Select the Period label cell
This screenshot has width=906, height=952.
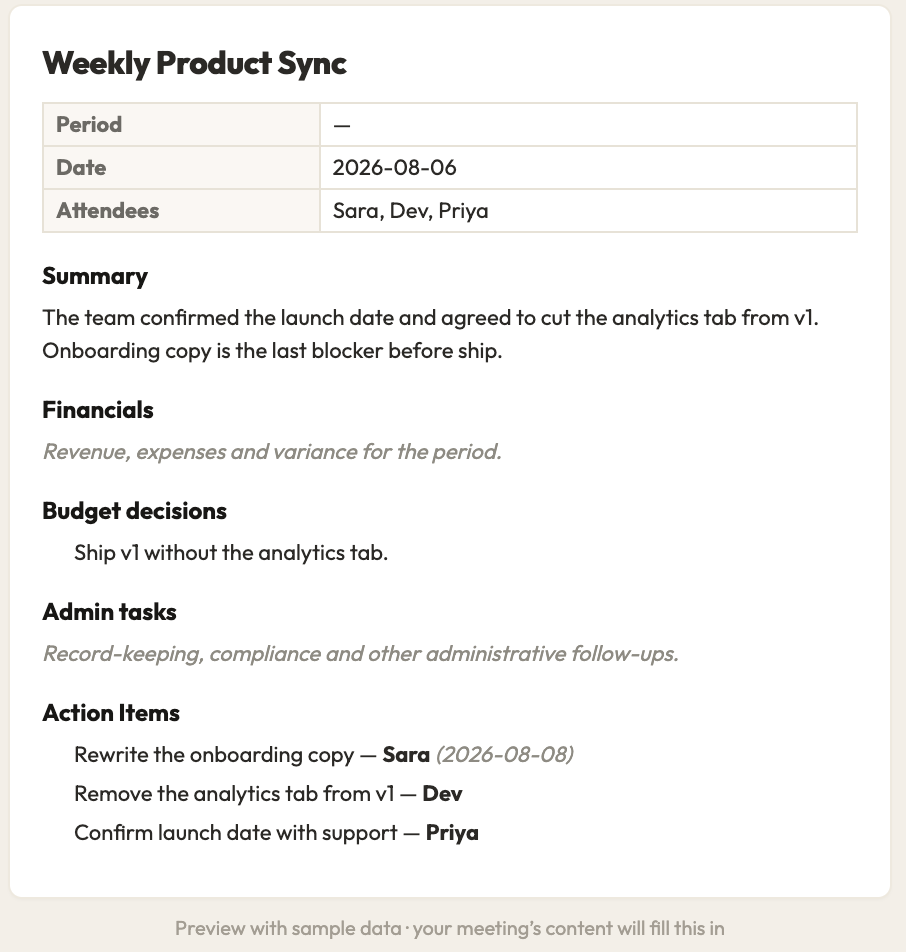click(182, 124)
